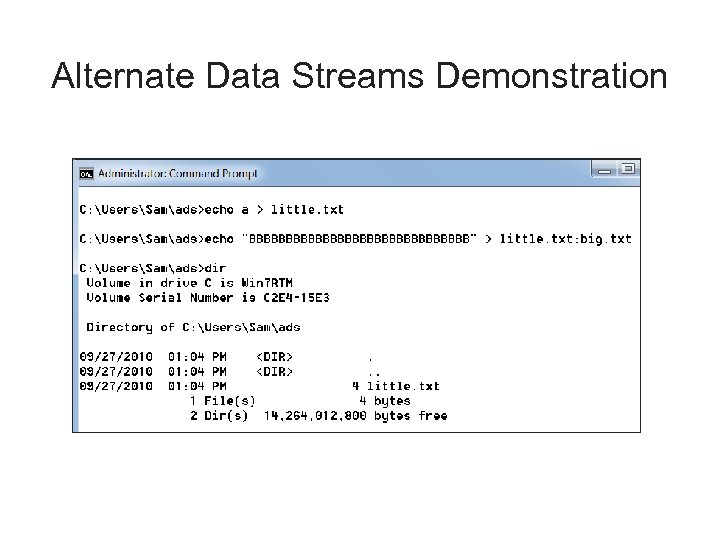Click the single-dot <DIR> entry row
The width and height of the screenshot is (720, 540).
[x=226, y=357]
